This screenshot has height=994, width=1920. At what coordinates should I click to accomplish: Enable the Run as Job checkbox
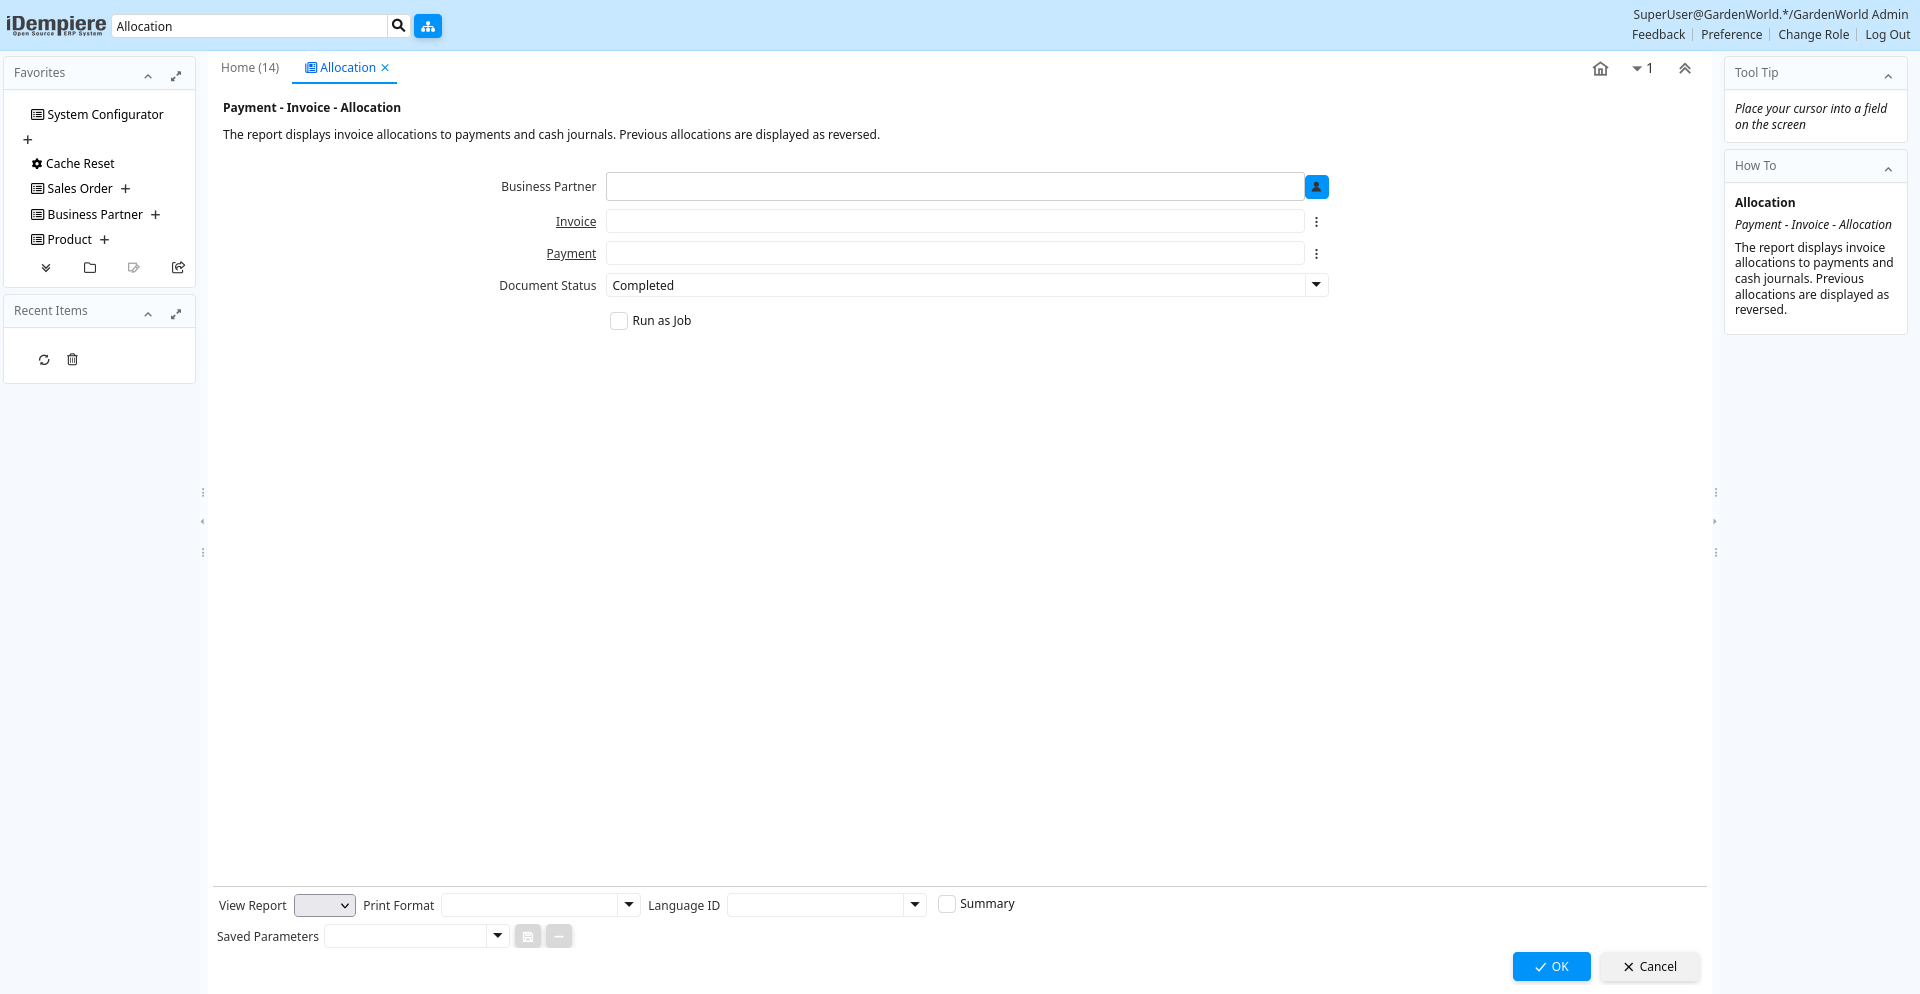pyautogui.click(x=619, y=321)
